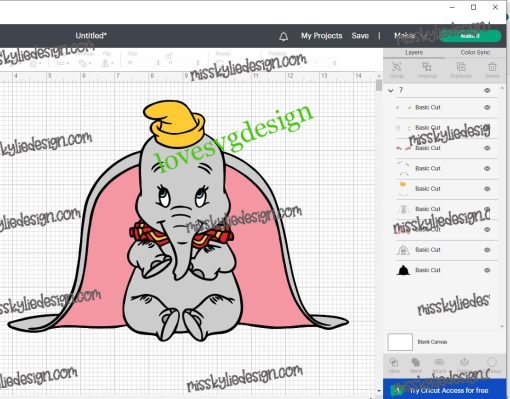Click Save in the header
This screenshot has height=399, width=510.
tap(360, 36)
